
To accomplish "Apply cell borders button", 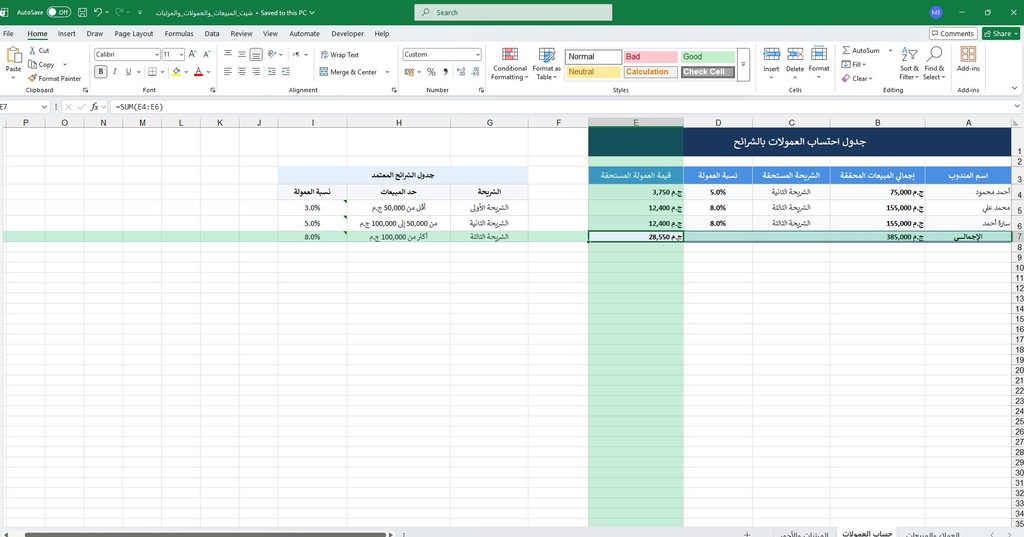I will (x=152, y=72).
